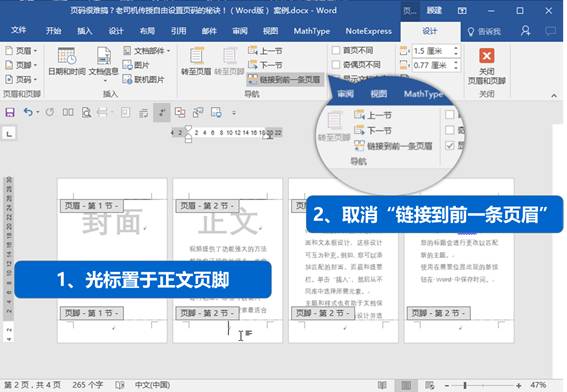Image resolution: width=567 pixels, height=392 pixels.
Task: Click the red overlapping squares toolbar icon
Action: [x=180, y=112]
